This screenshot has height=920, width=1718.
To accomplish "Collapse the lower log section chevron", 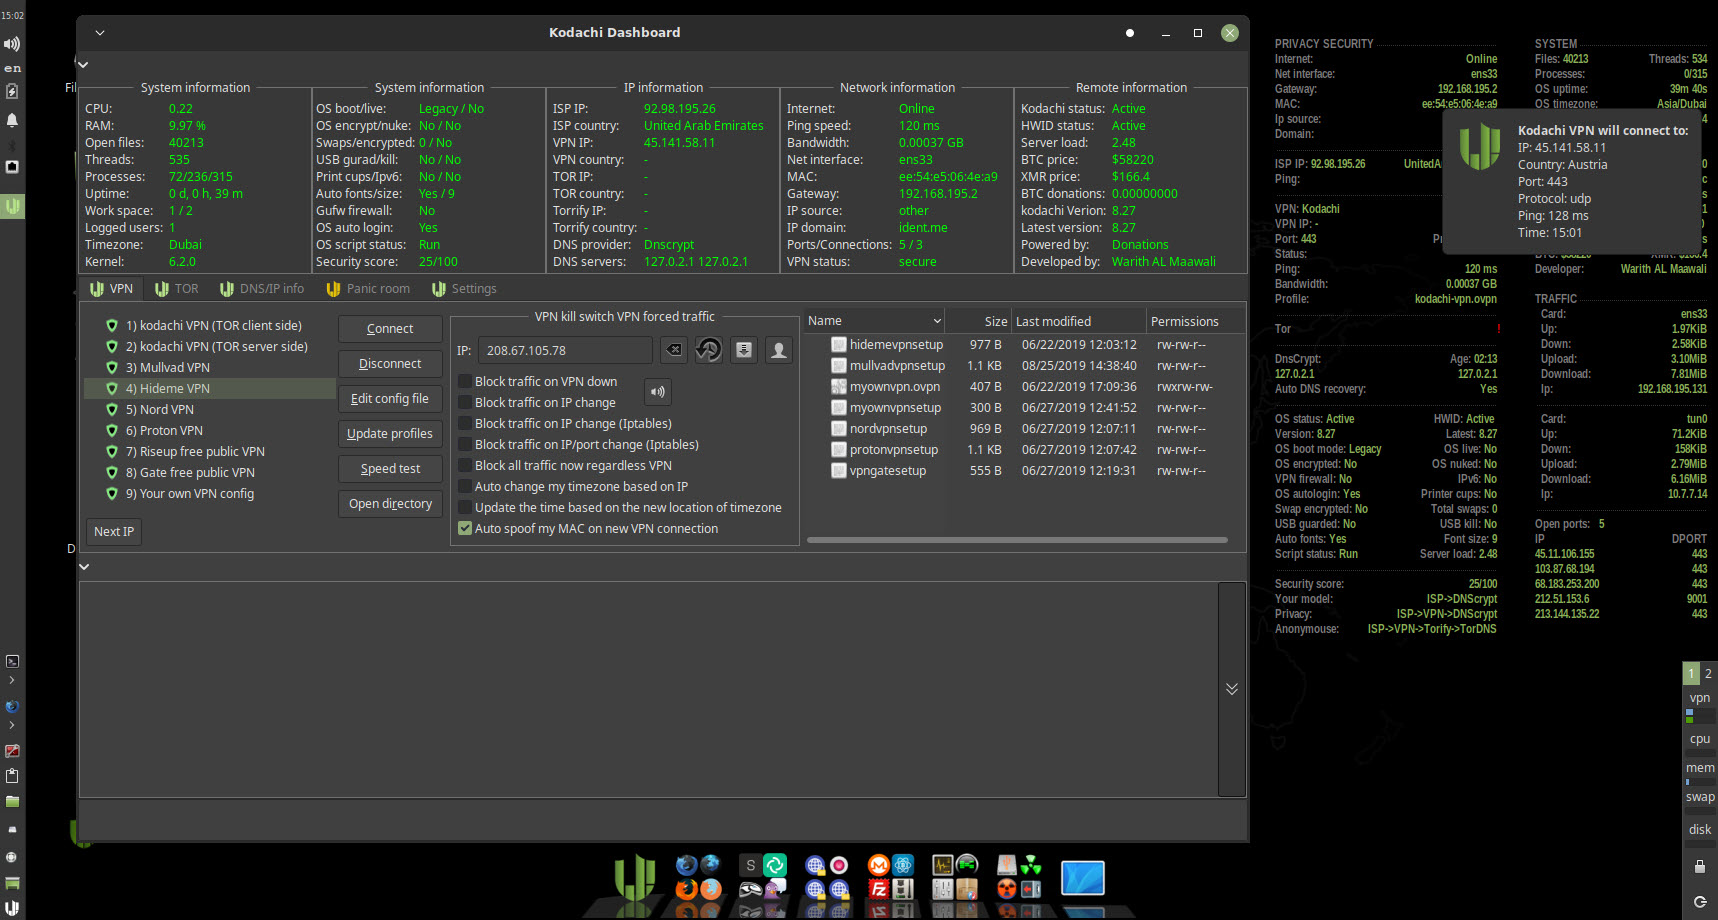I will click(x=84, y=567).
